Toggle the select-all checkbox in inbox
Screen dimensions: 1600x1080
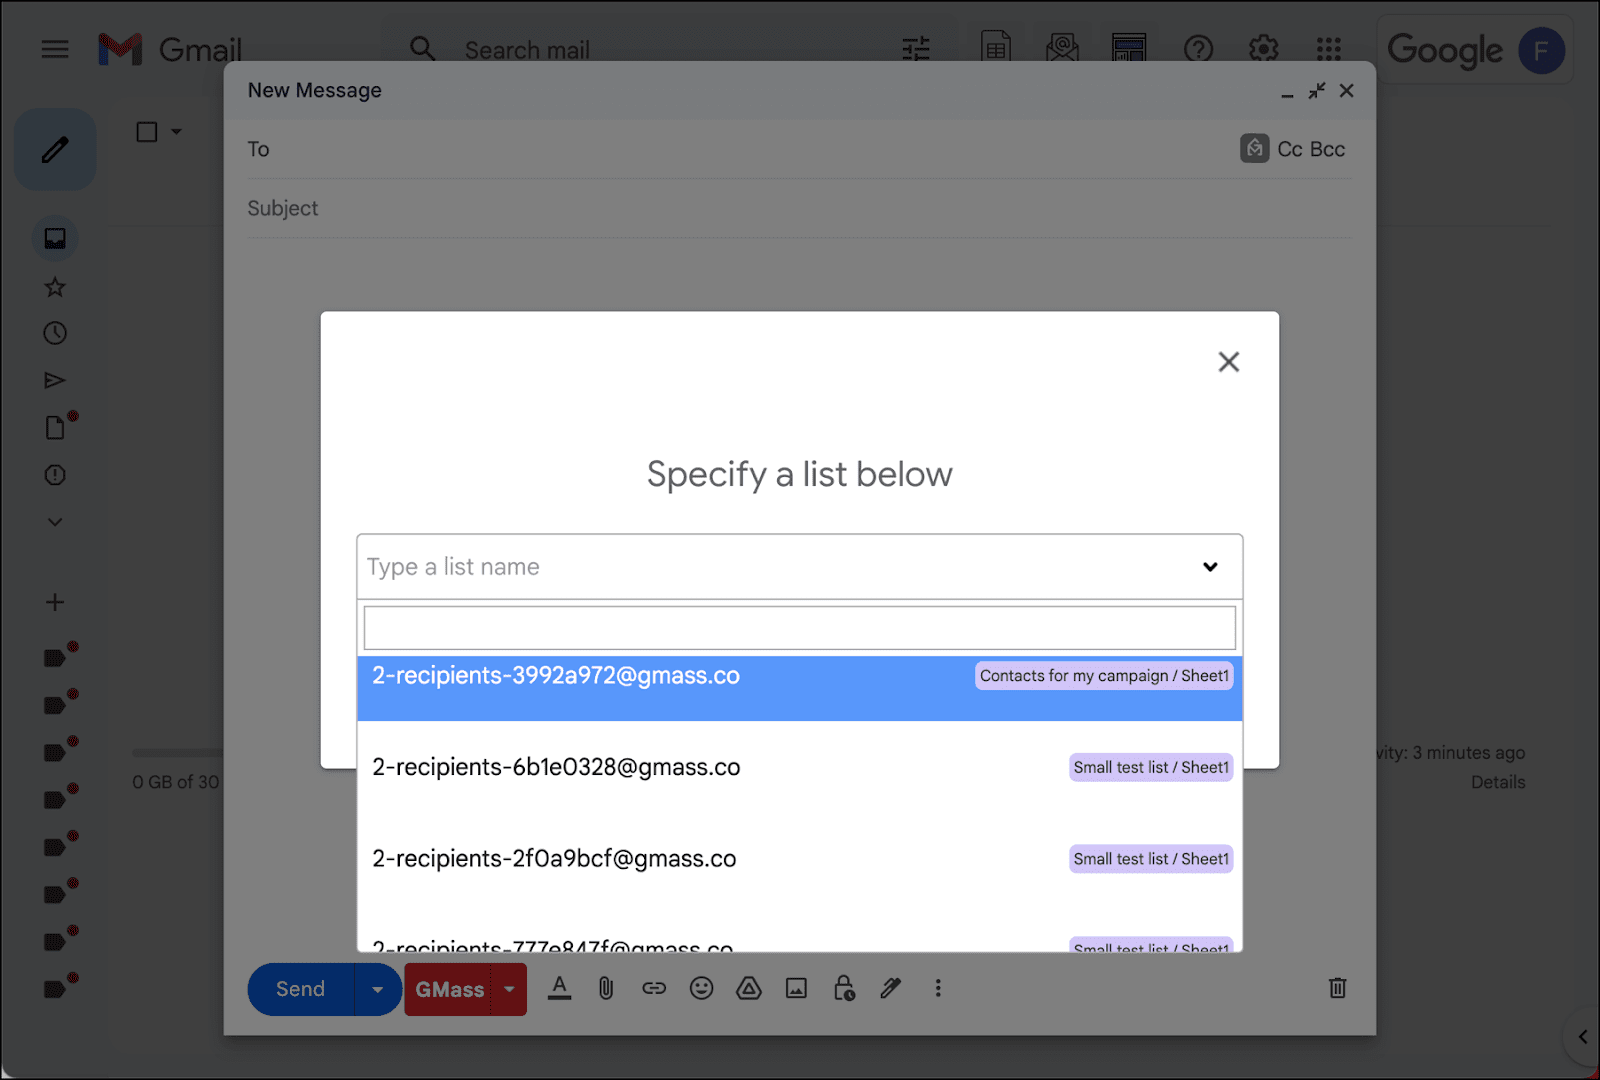[x=147, y=132]
